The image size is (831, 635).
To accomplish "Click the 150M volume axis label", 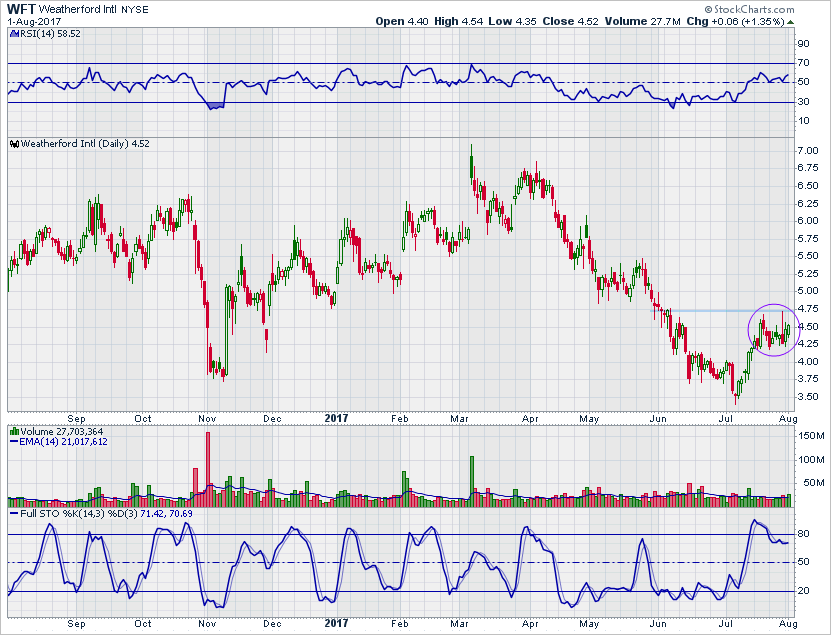I will pyautogui.click(x=810, y=436).
